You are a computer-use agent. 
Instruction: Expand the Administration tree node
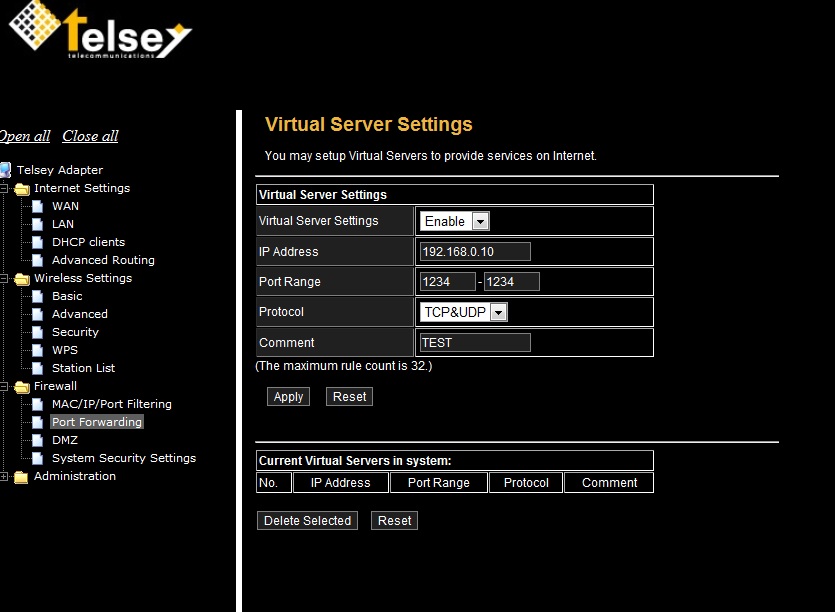click(4, 477)
